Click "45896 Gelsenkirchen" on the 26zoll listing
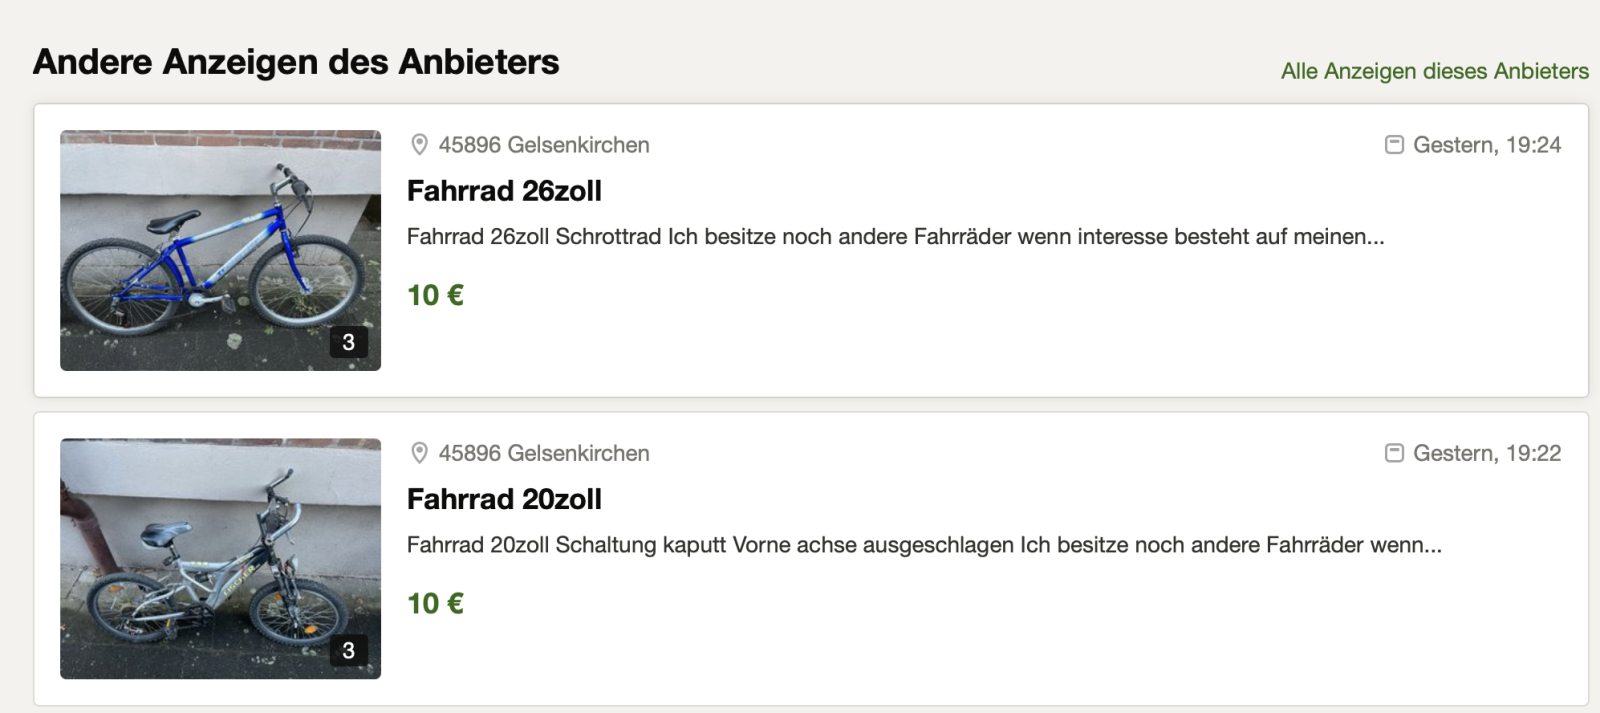Viewport: 1600px width, 713px height. [x=544, y=145]
